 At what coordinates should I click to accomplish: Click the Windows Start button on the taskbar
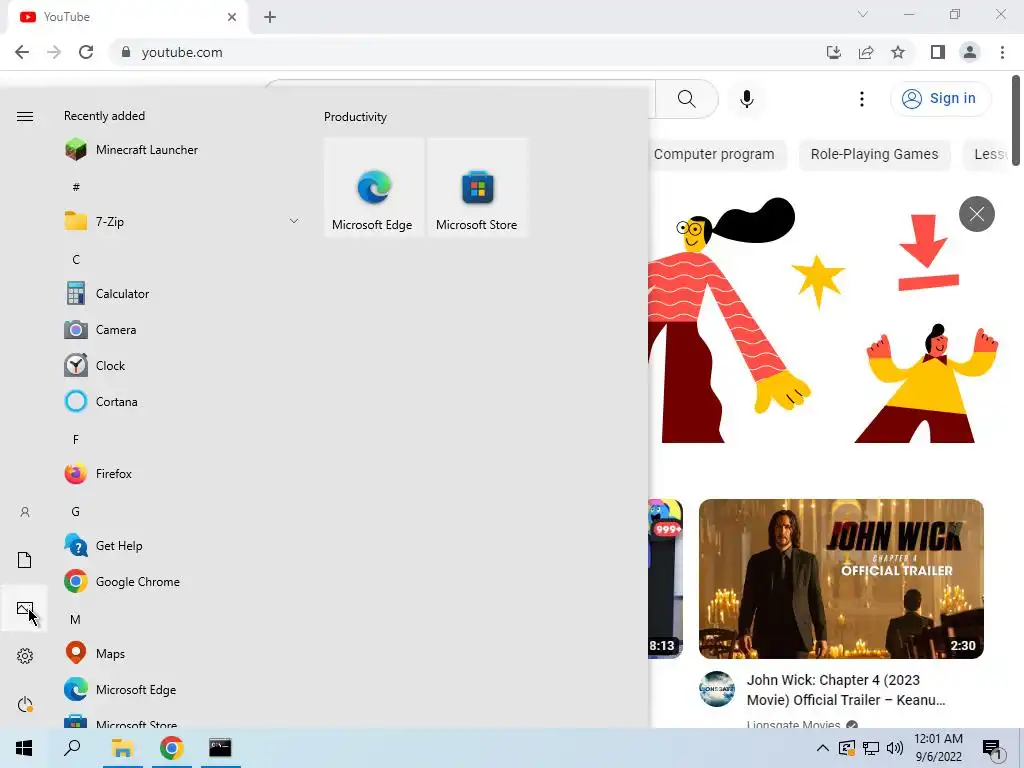(x=24, y=748)
